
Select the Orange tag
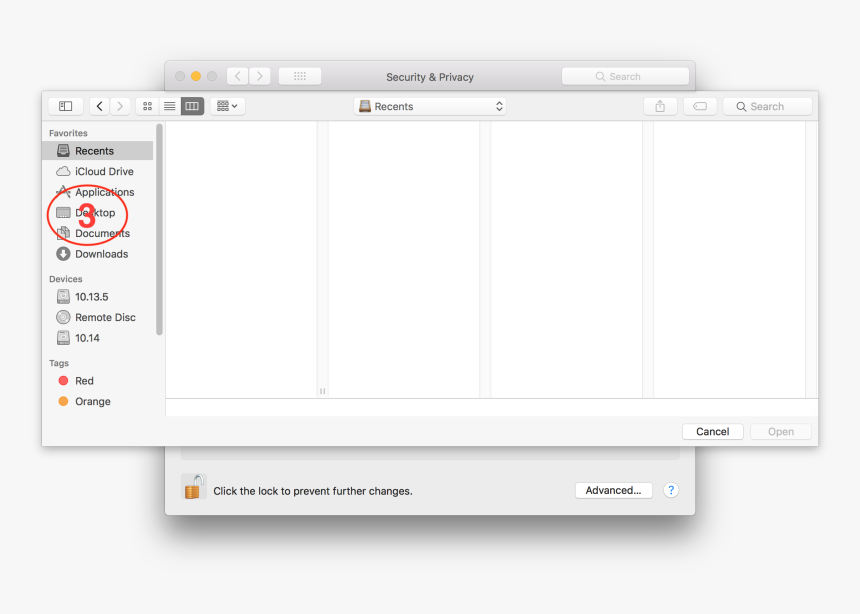pos(91,401)
